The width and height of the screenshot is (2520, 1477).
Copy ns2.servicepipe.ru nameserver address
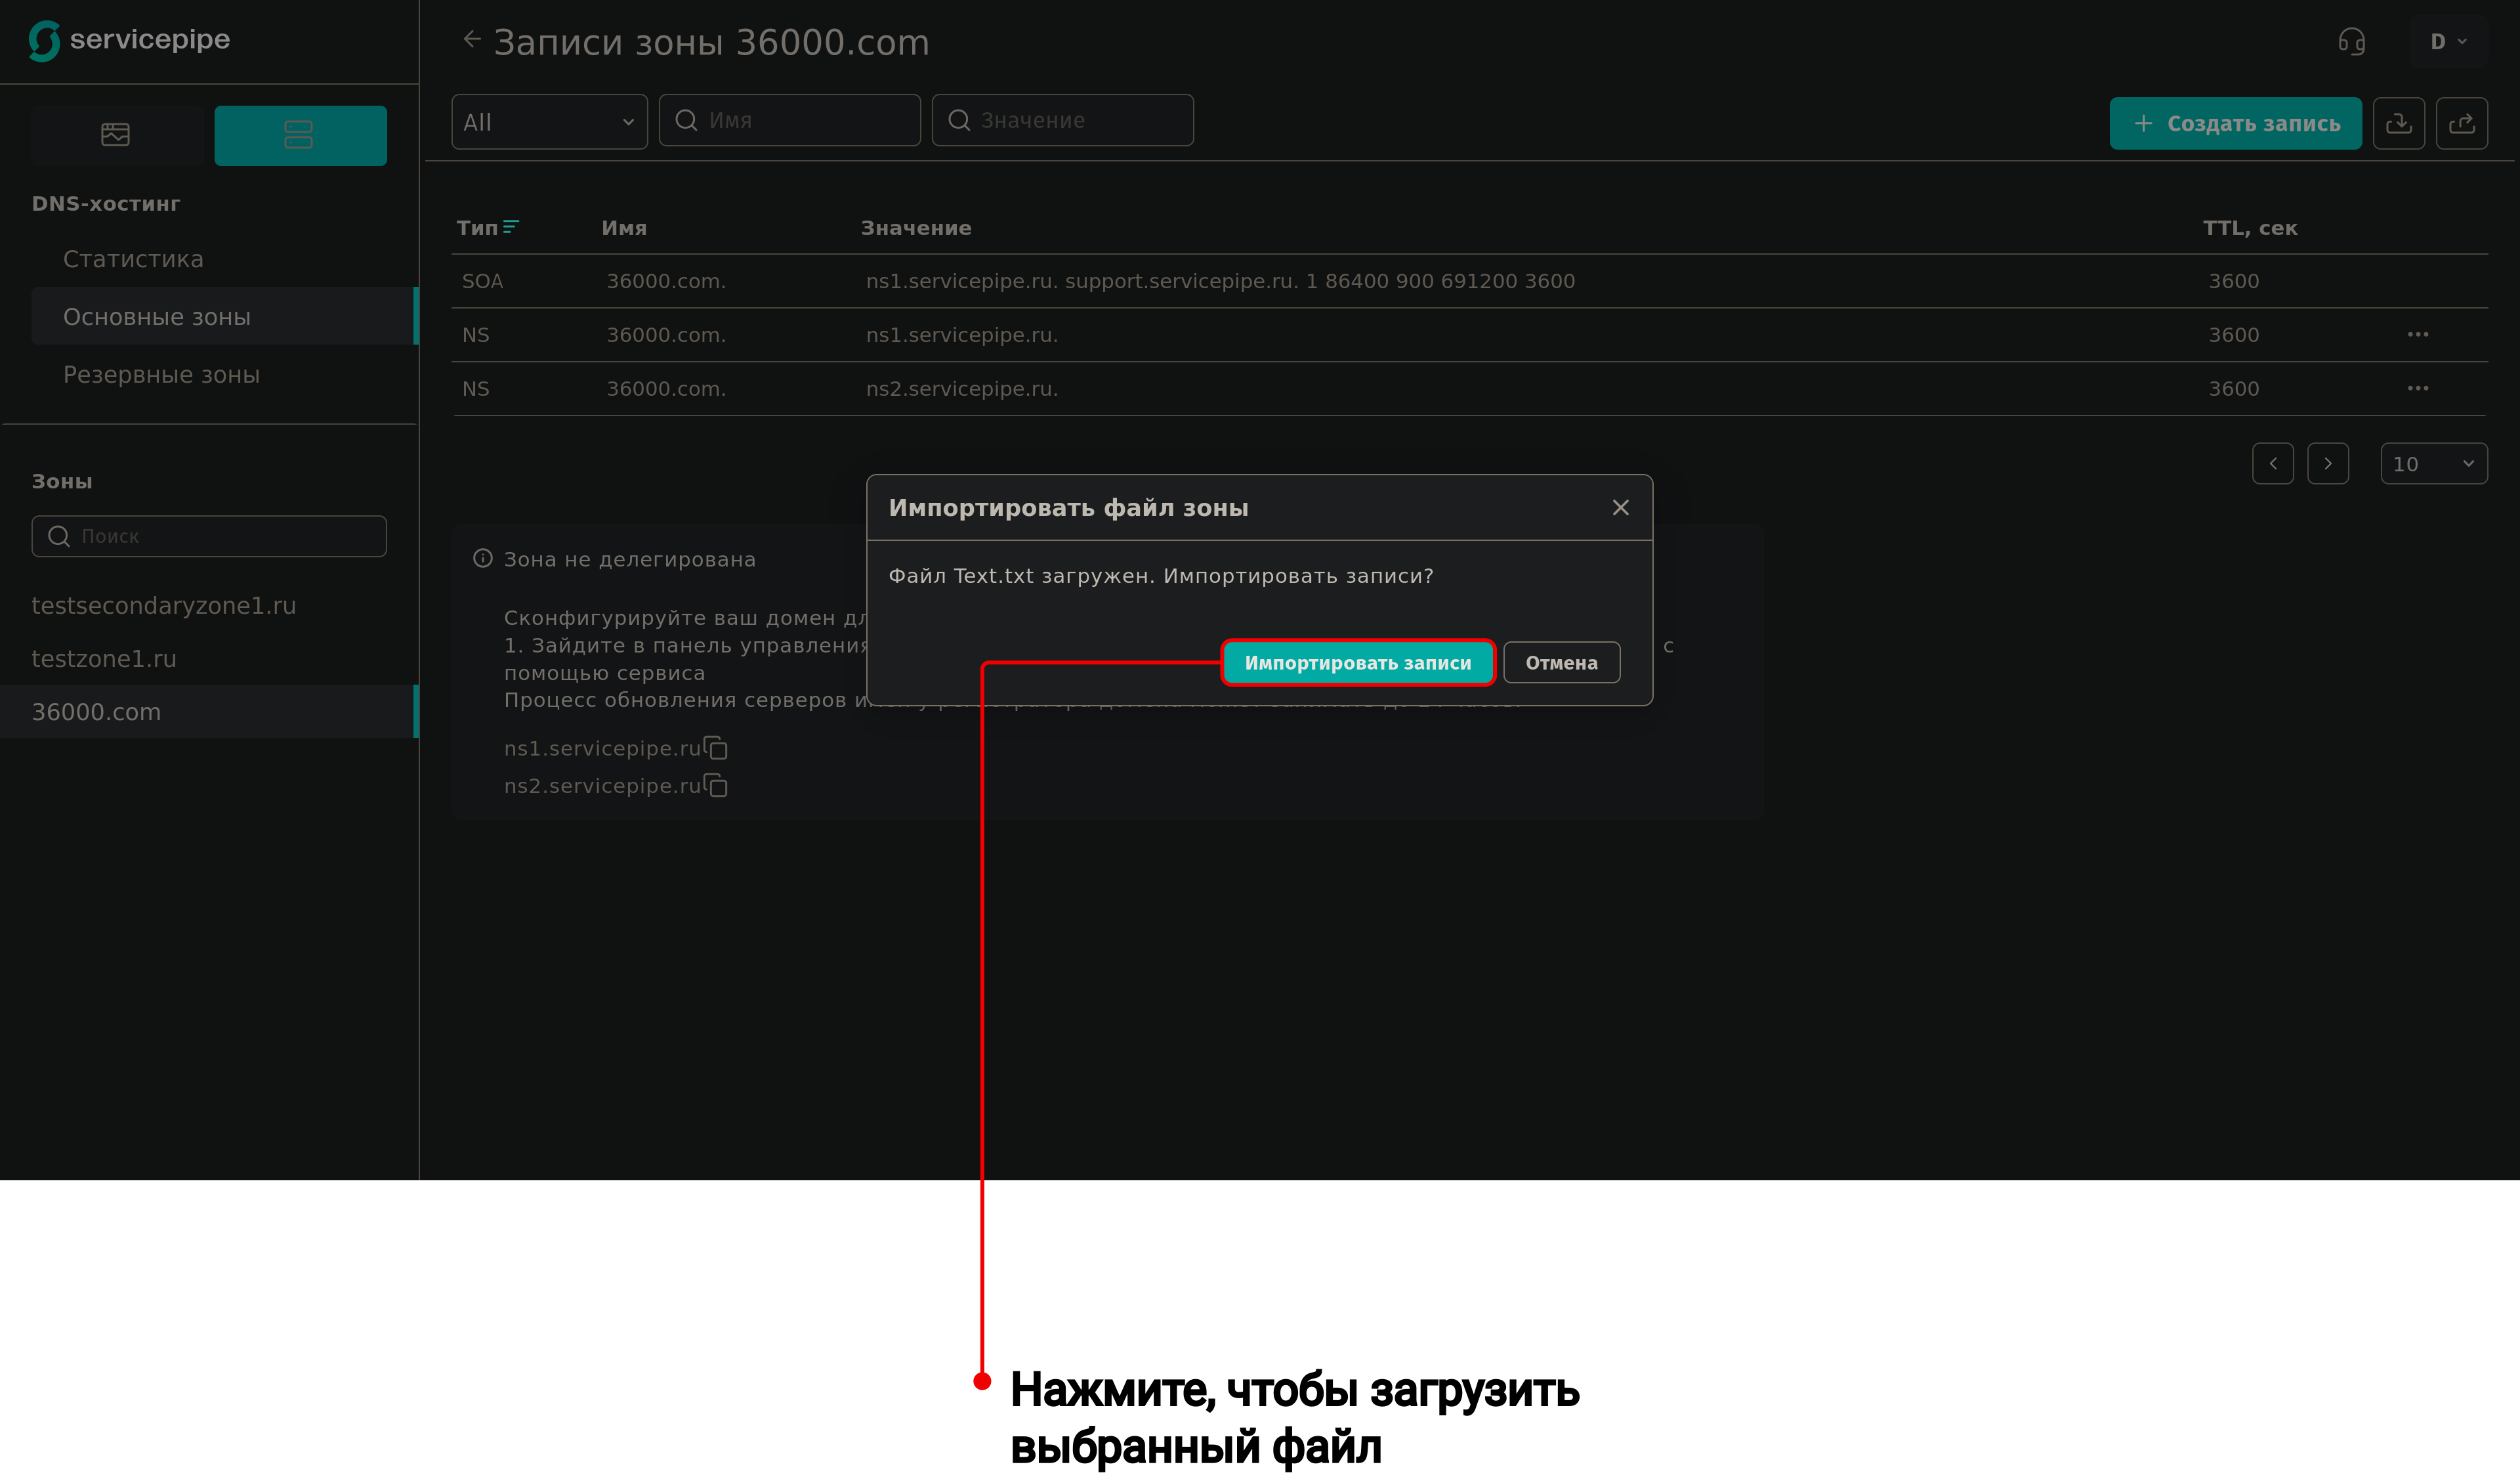[716, 786]
